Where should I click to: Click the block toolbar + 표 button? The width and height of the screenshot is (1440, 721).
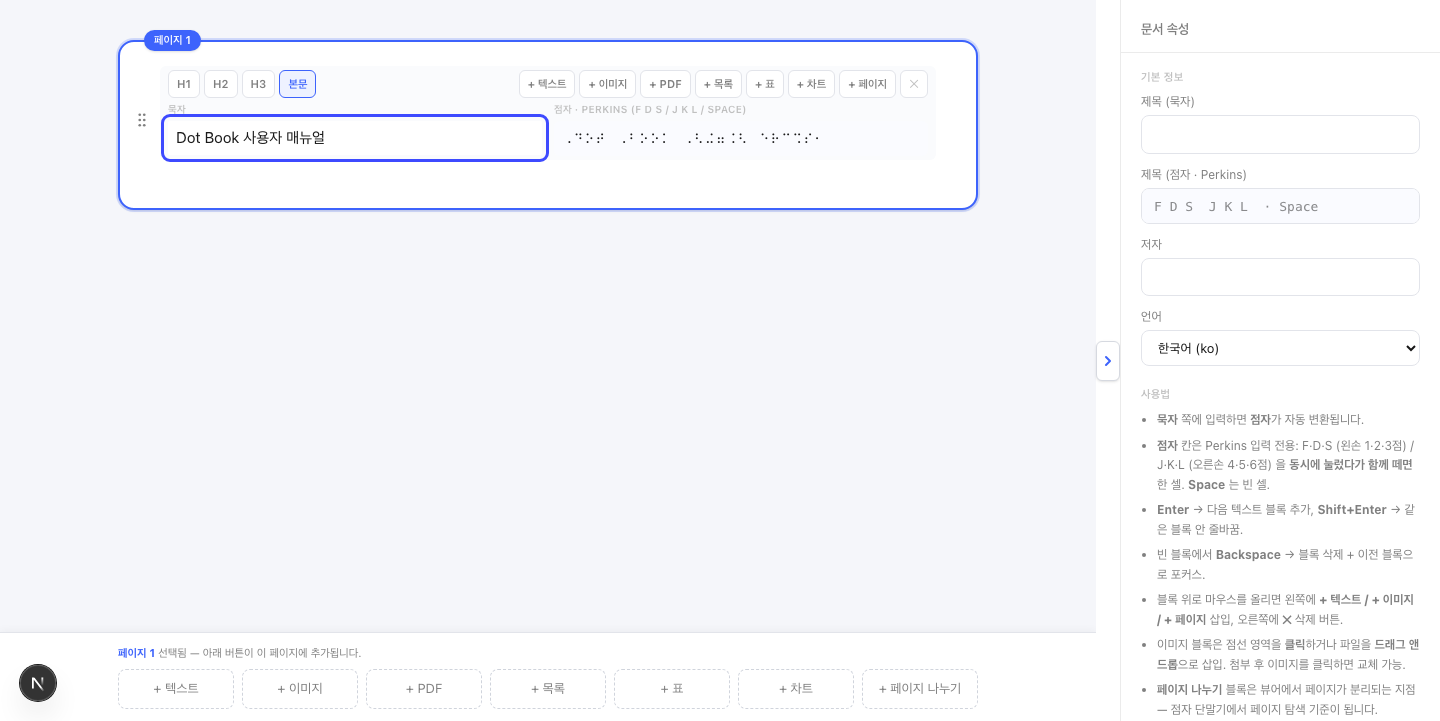765,84
